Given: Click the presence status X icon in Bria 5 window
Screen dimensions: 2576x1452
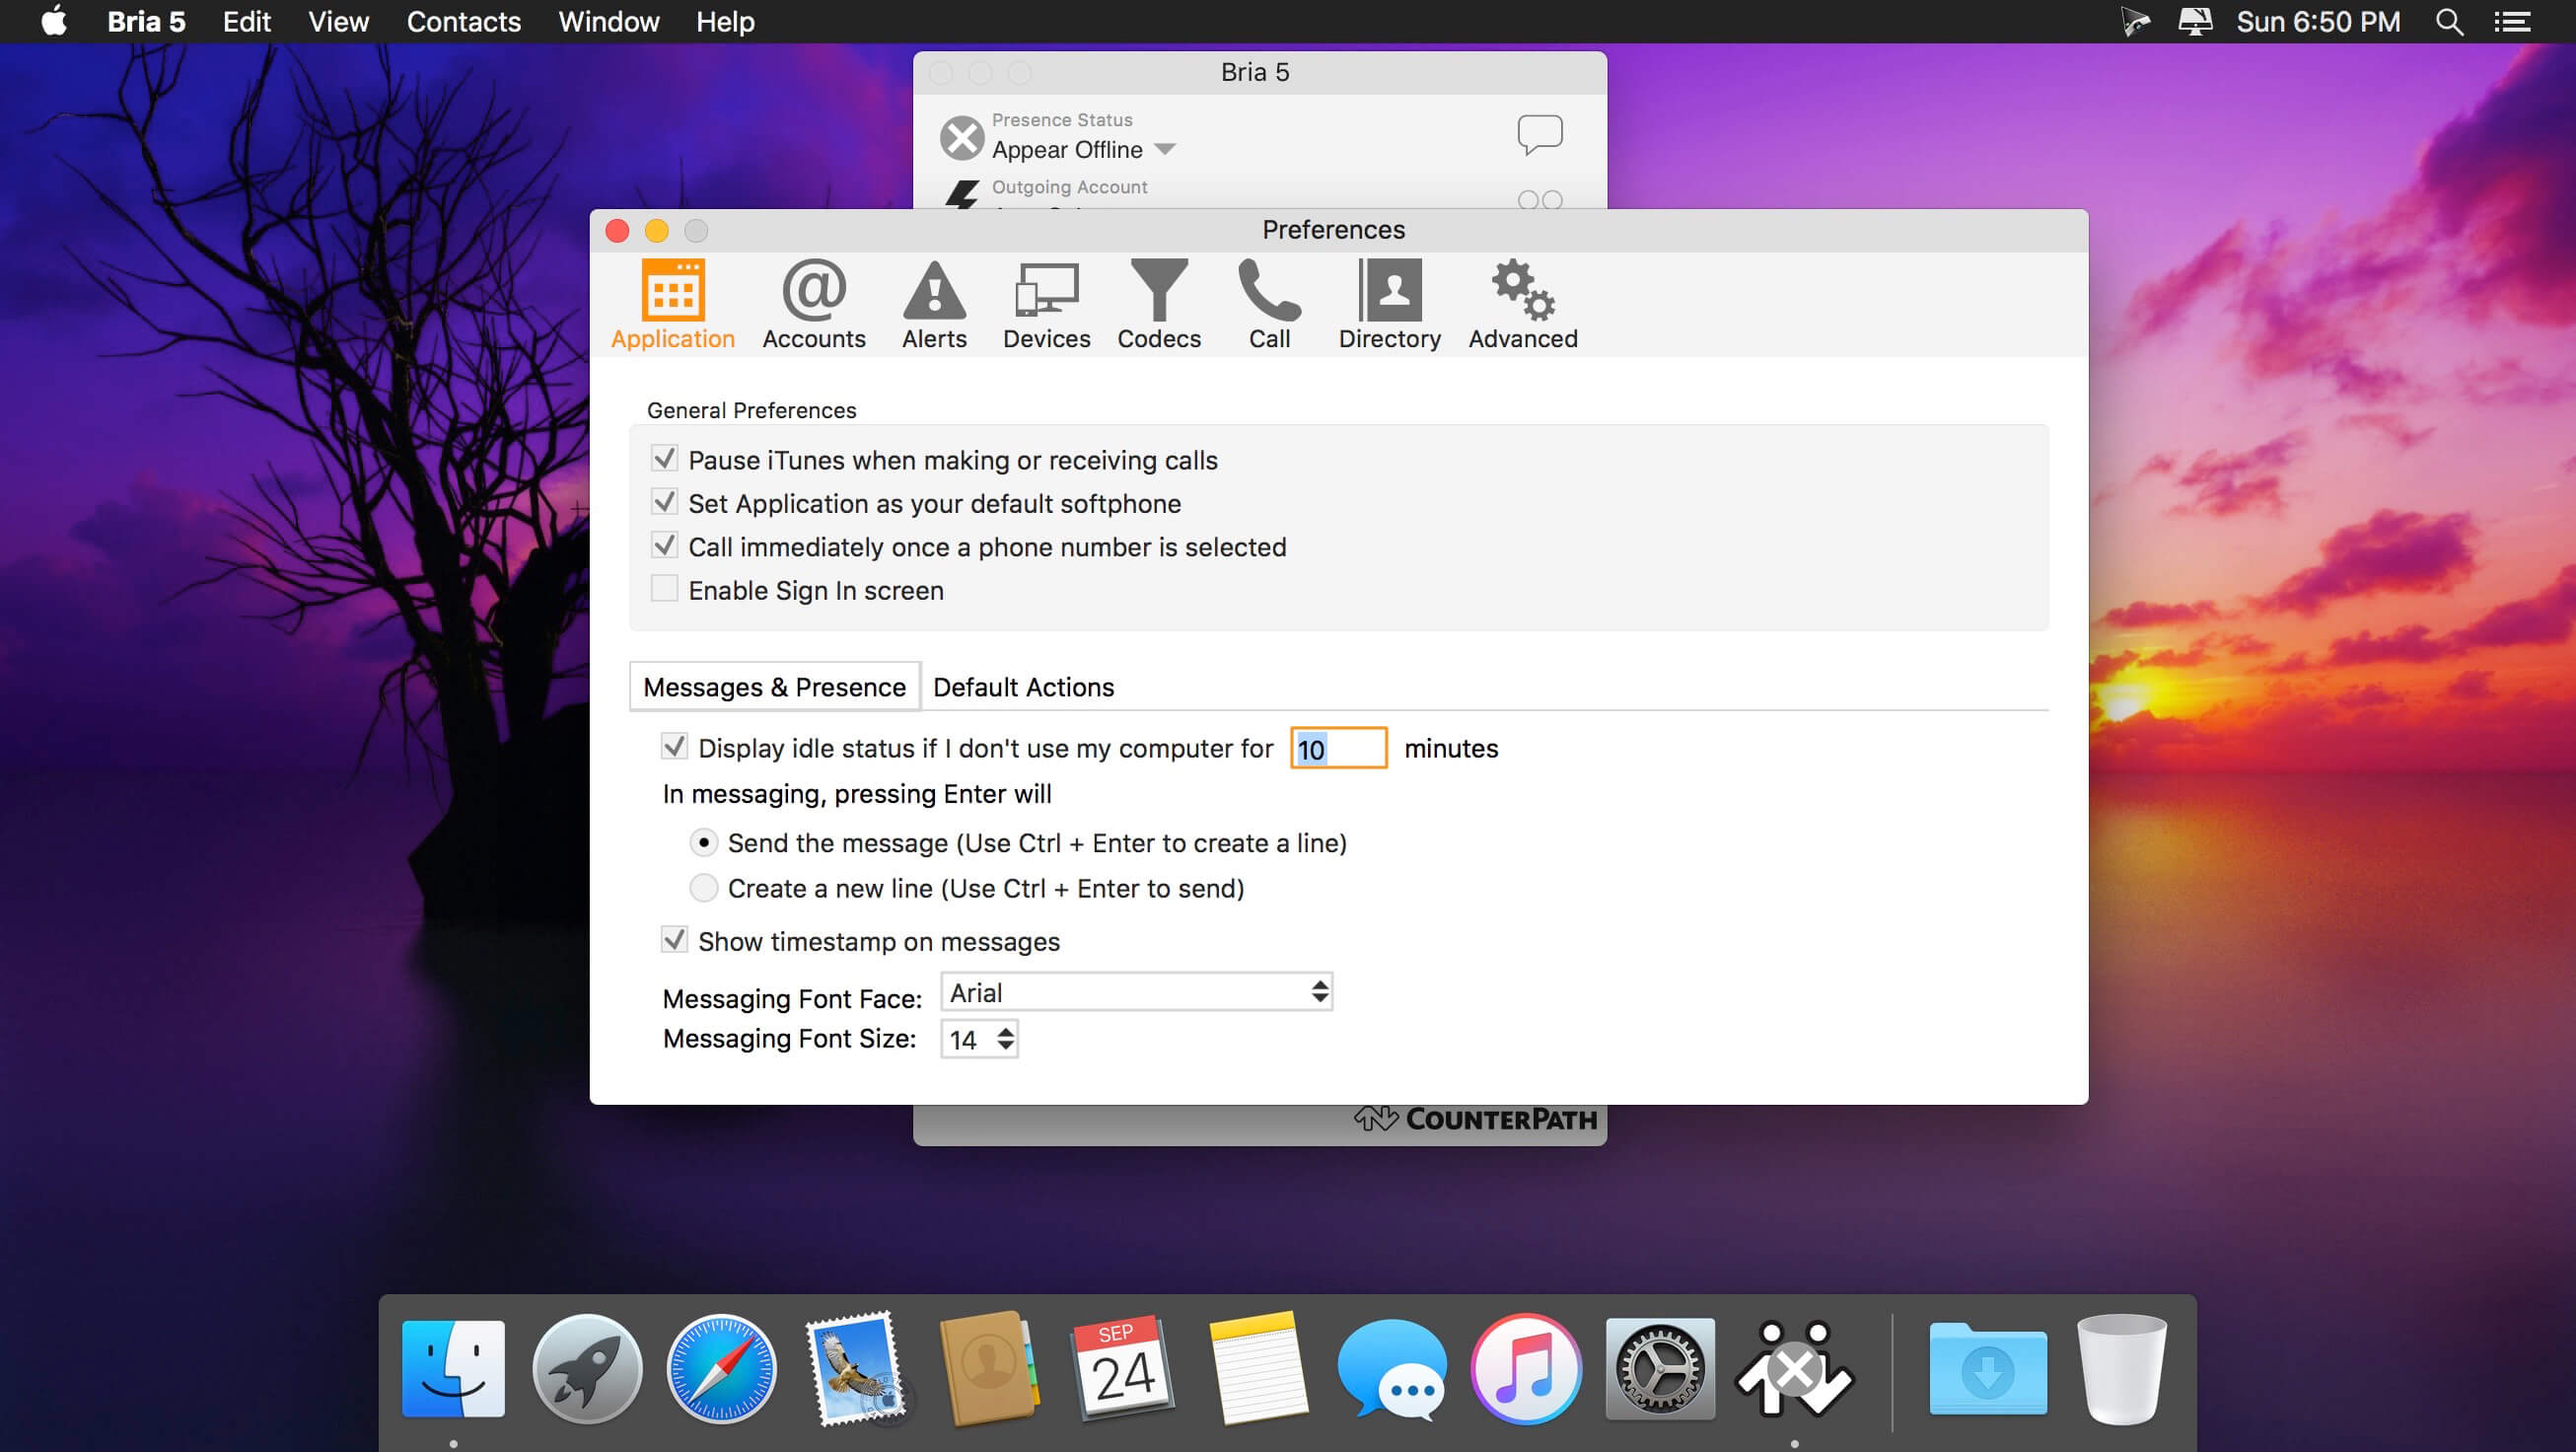Looking at the screenshot, I should pos(962,138).
